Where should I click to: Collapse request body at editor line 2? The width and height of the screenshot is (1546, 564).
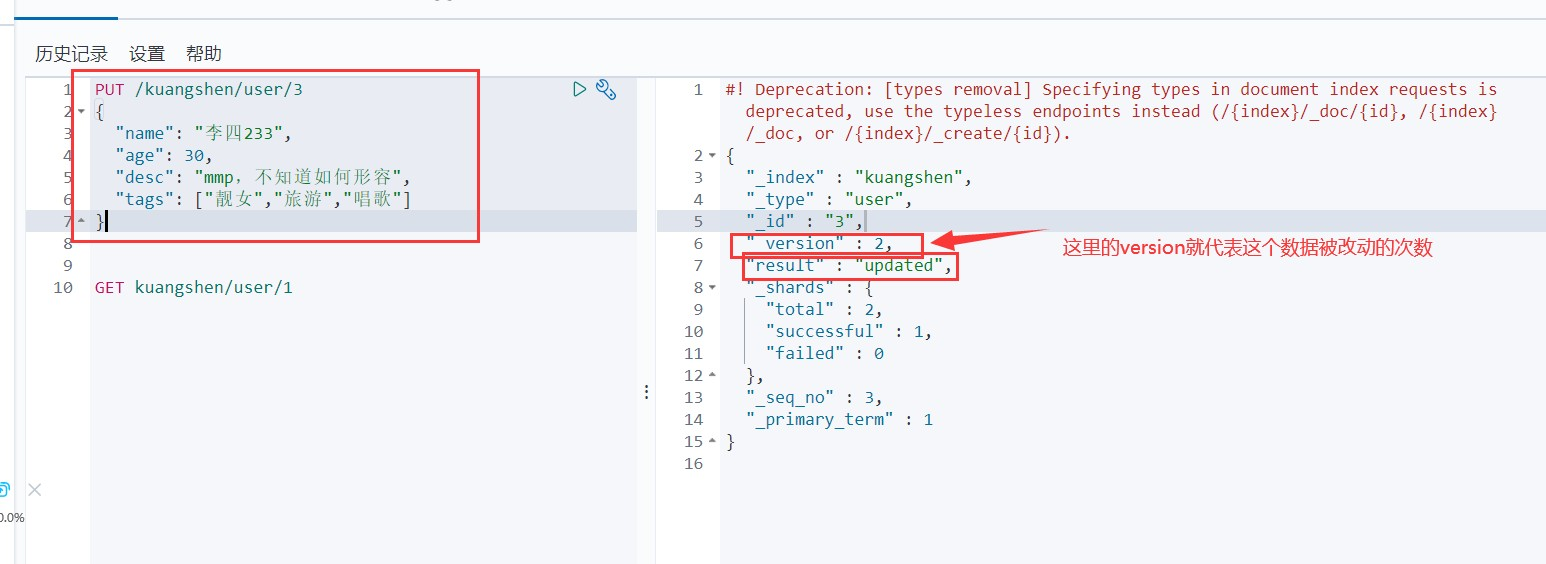pyautogui.click(x=81, y=112)
